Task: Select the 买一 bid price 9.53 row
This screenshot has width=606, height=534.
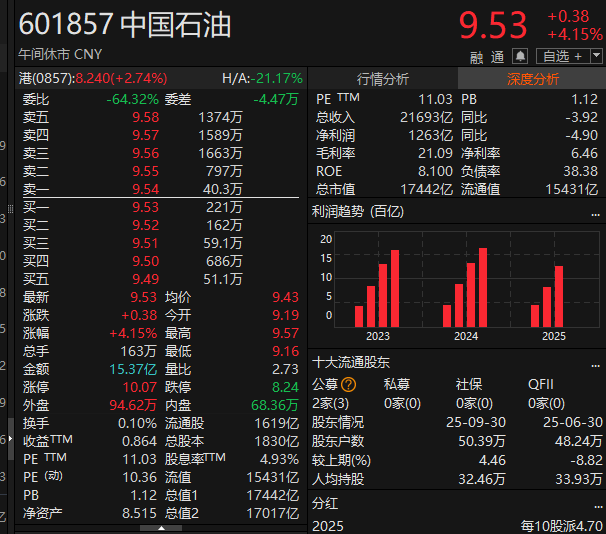Action: (145, 207)
